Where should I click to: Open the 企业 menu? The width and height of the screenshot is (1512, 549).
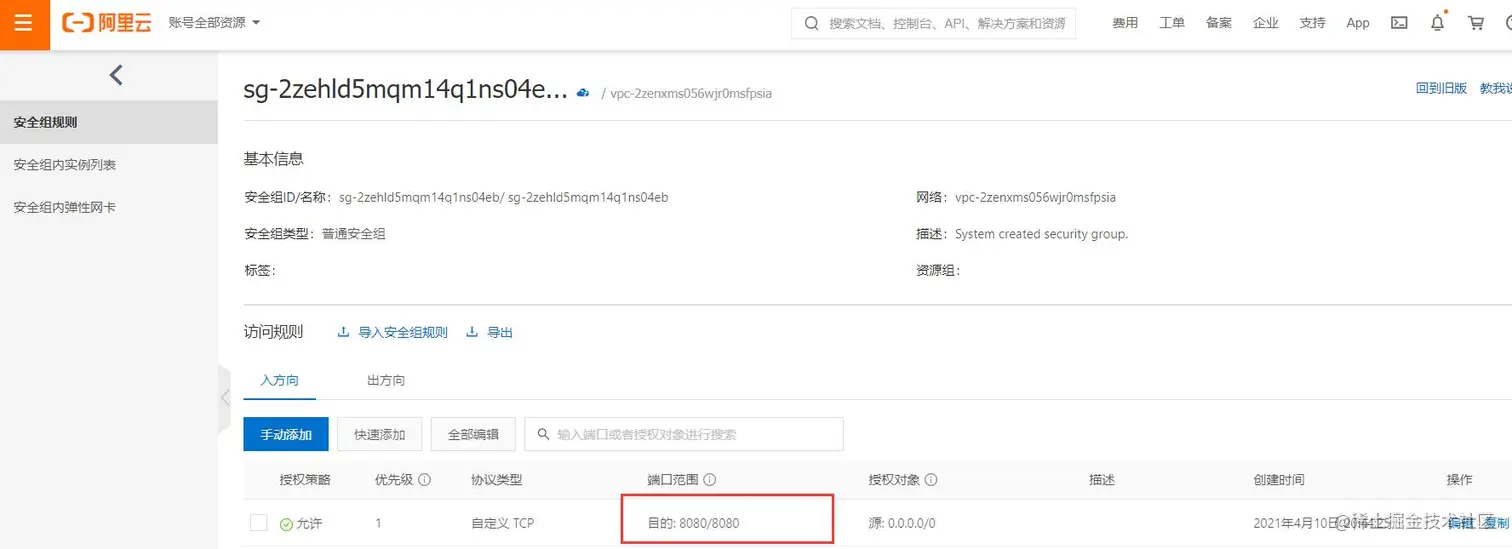pos(1266,23)
